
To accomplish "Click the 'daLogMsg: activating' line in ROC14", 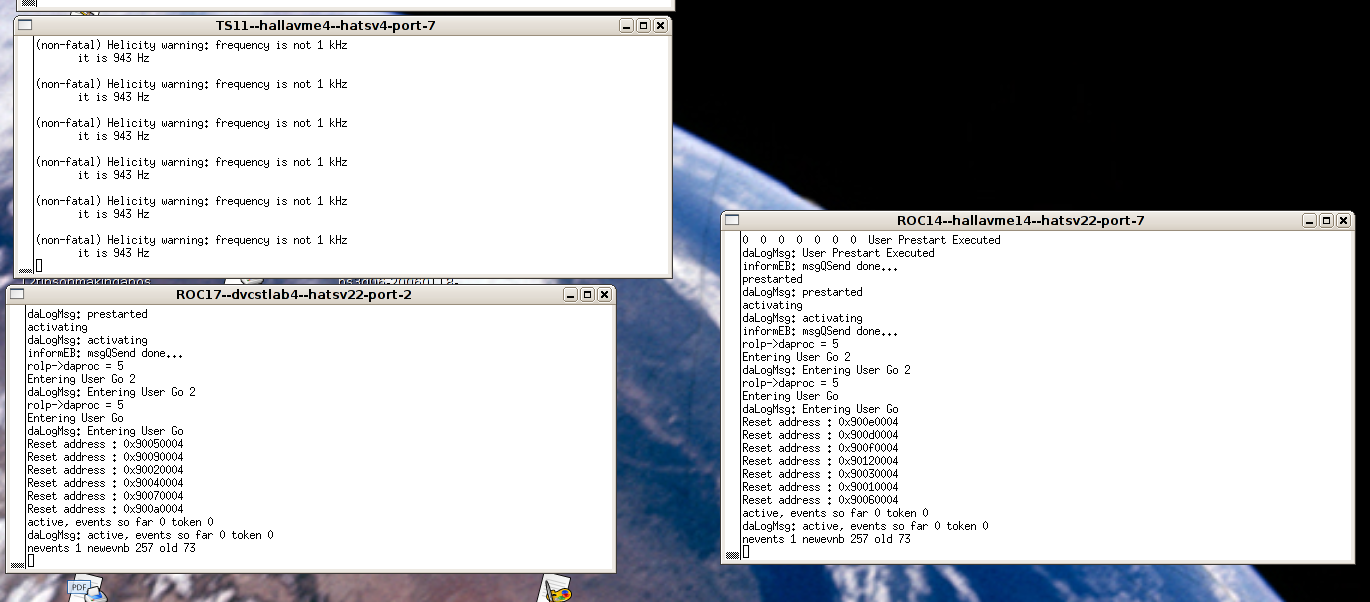I will coord(802,318).
